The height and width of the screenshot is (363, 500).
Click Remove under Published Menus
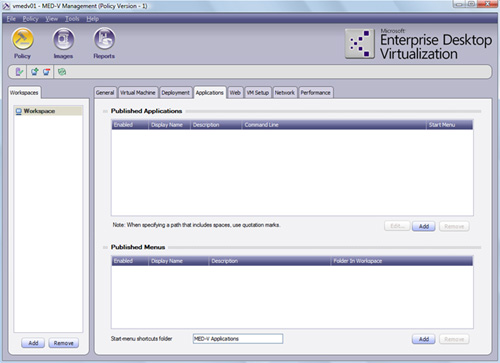[454, 339]
